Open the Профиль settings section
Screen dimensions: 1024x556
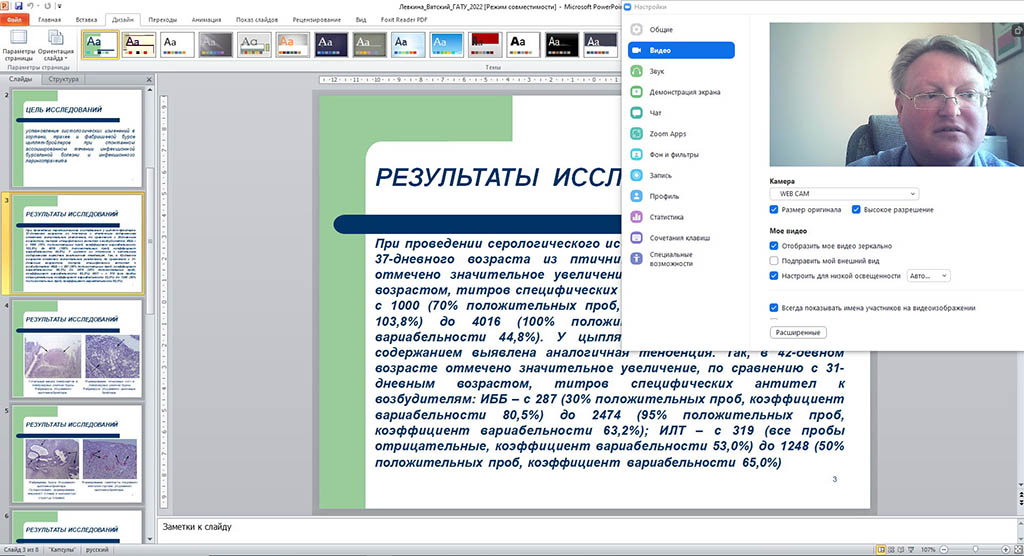[681, 196]
